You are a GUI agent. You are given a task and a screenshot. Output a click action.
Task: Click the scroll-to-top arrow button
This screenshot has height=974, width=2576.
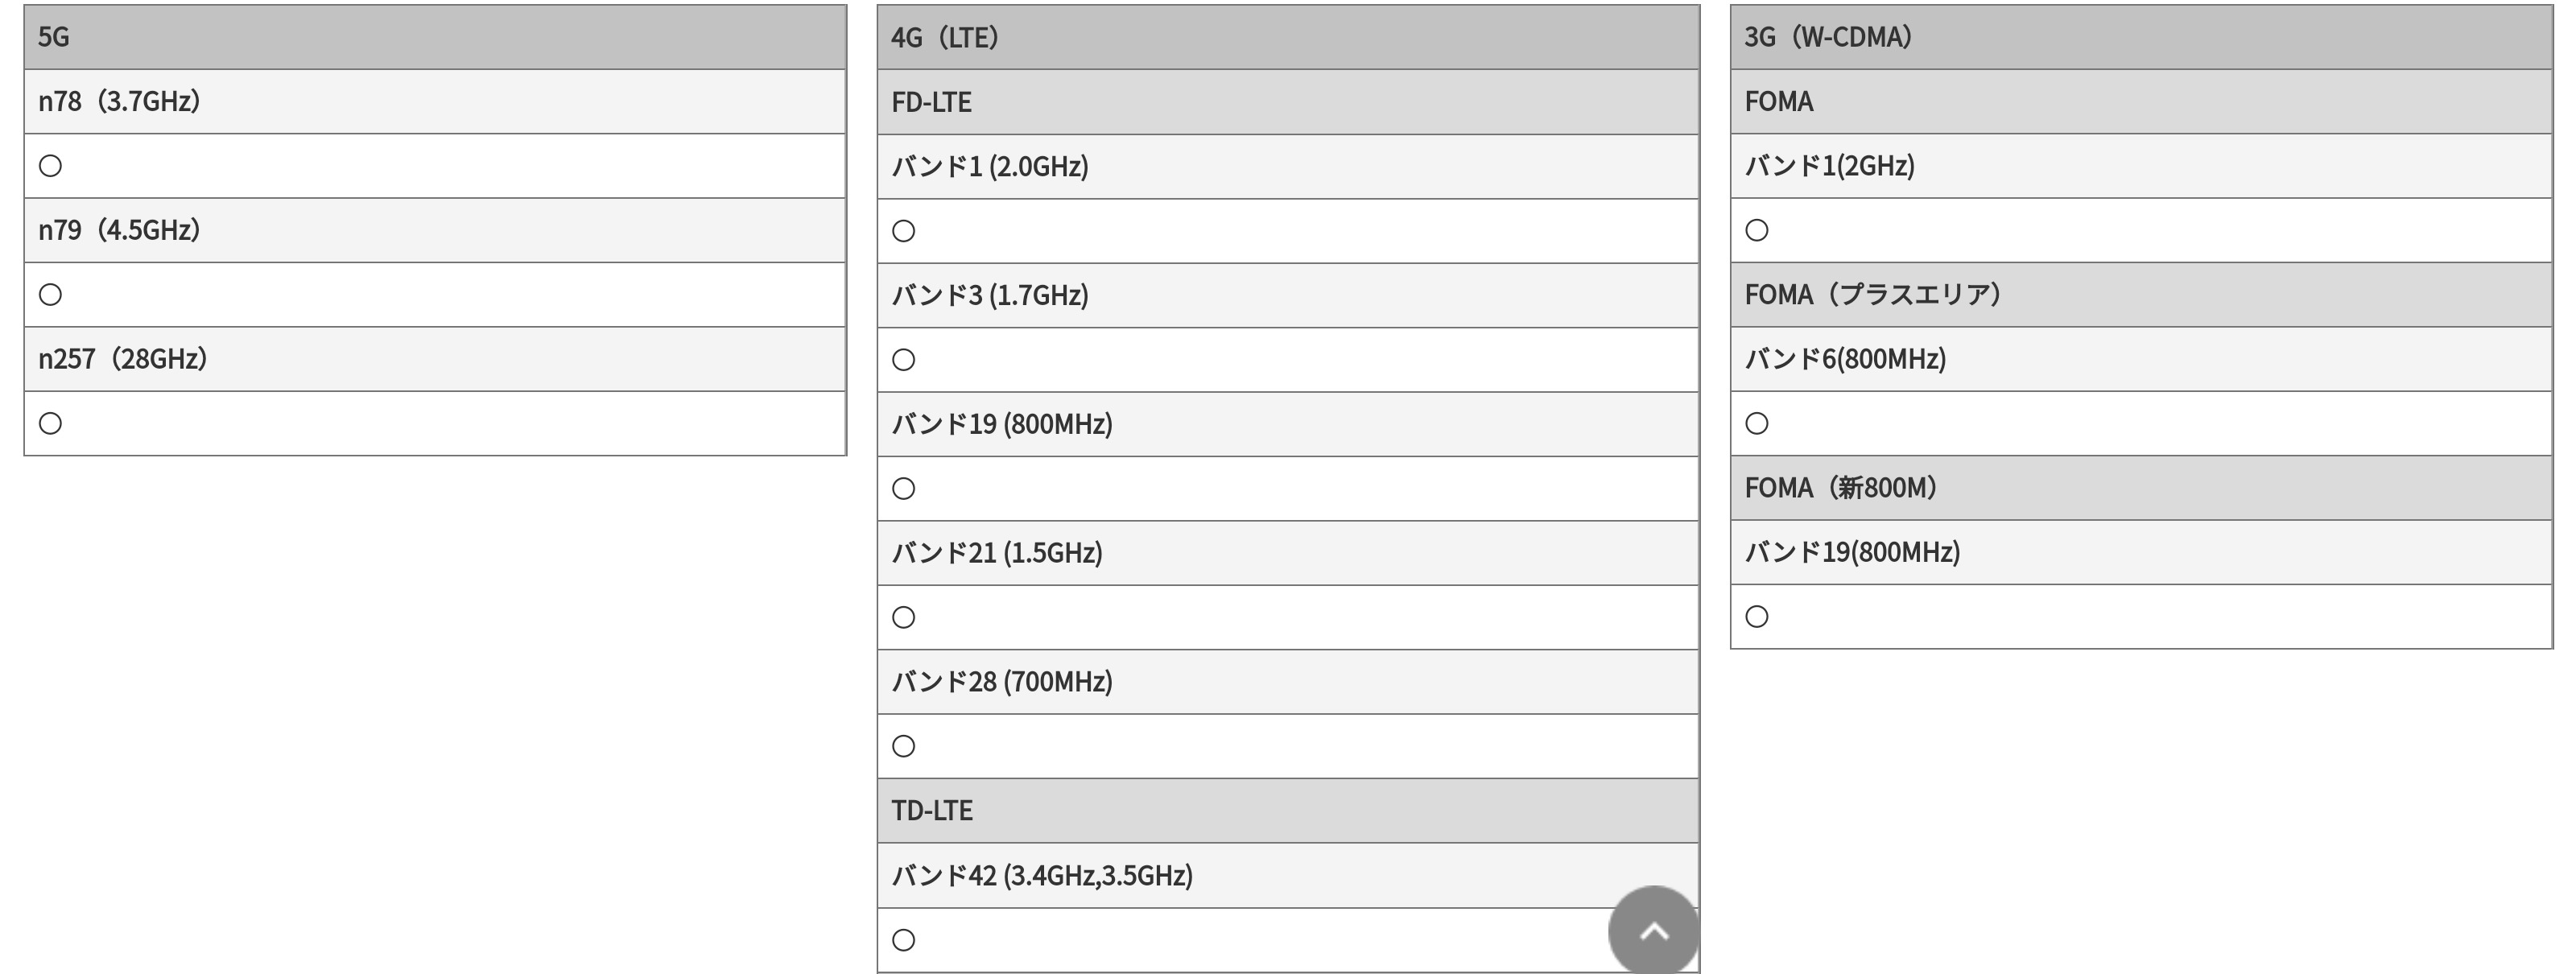tap(1653, 931)
